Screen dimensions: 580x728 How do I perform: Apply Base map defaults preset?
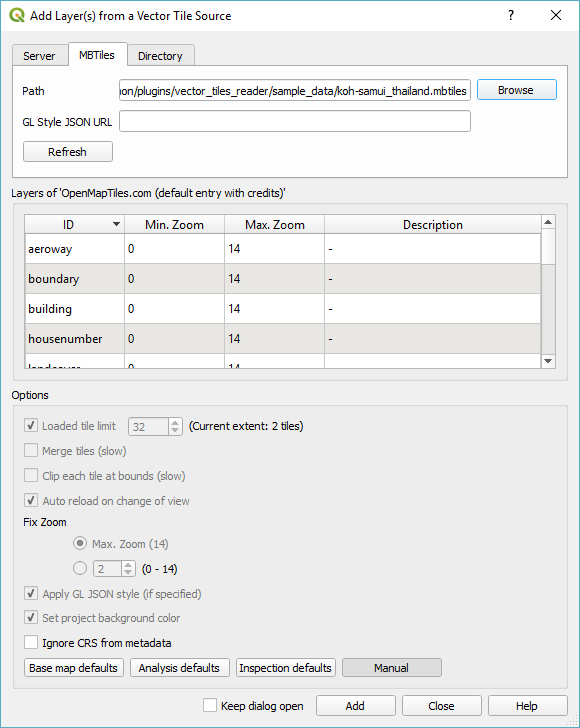(74, 668)
